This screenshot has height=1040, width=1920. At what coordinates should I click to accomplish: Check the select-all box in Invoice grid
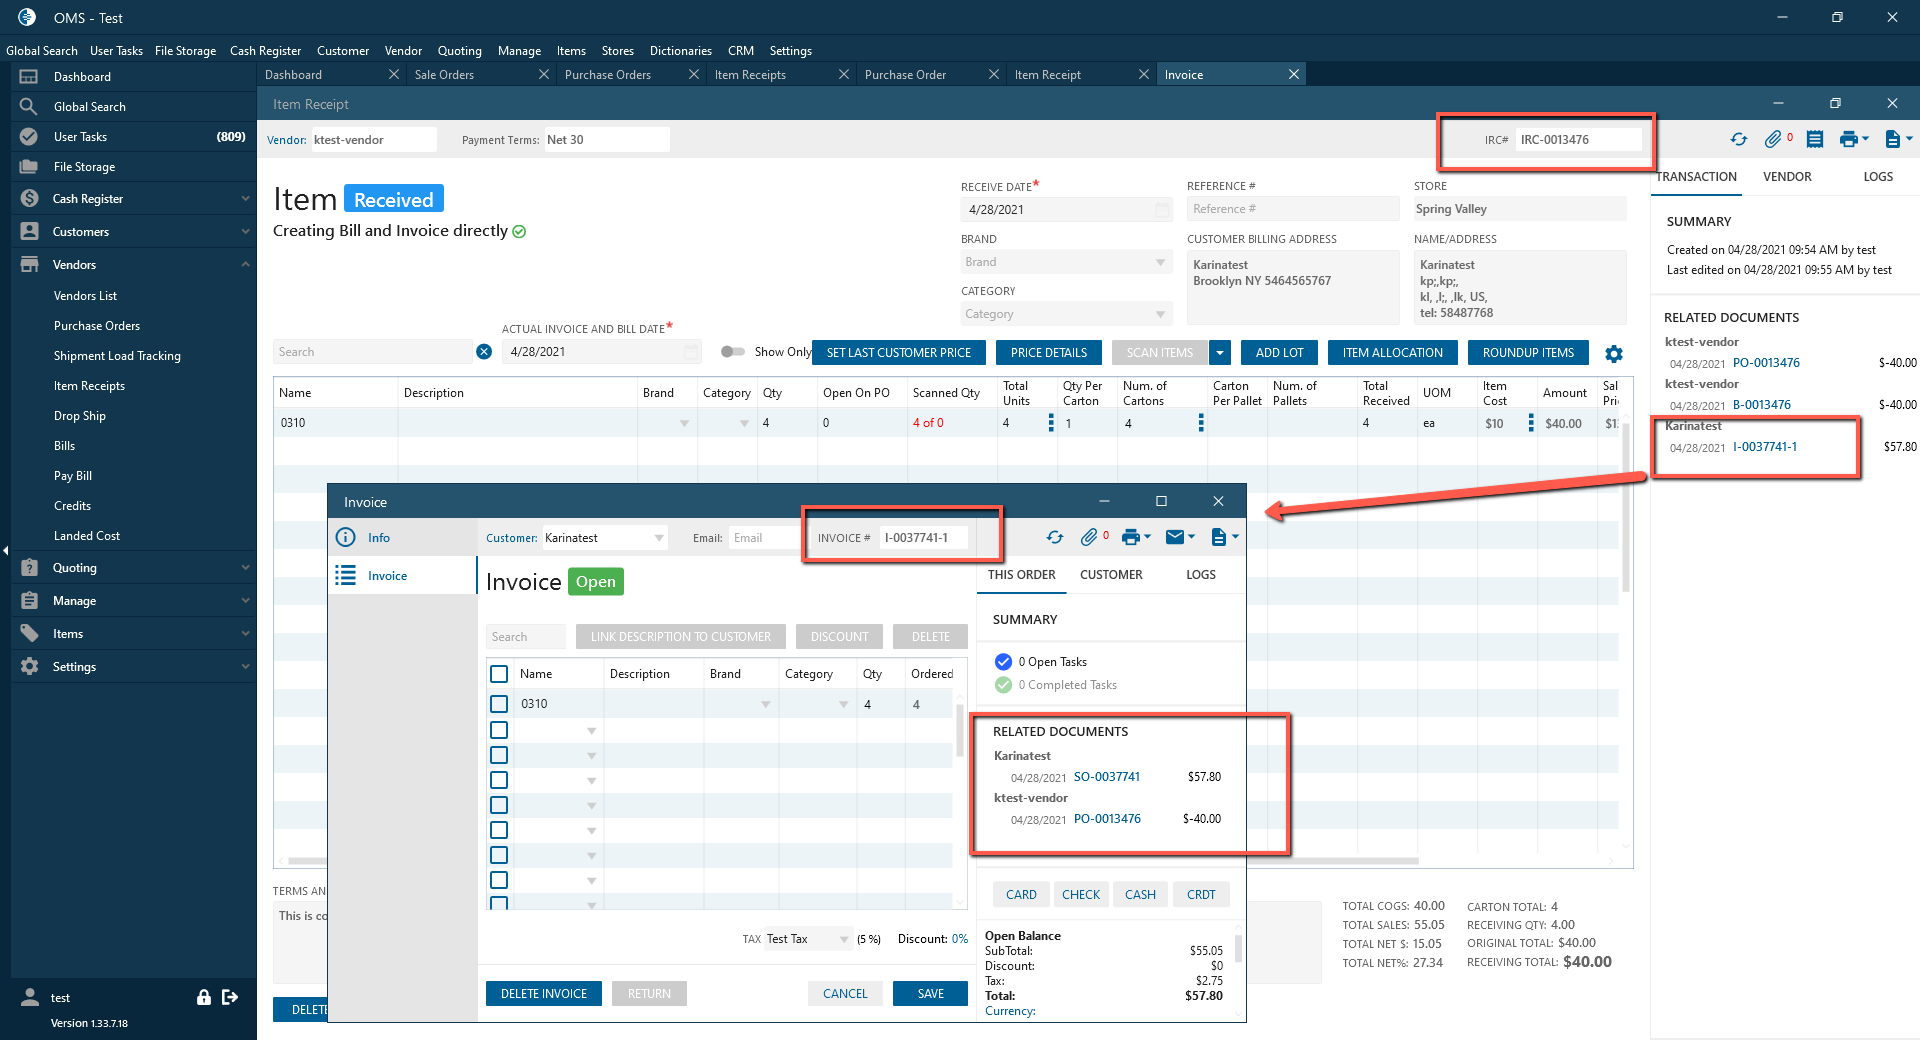pyautogui.click(x=499, y=674)
